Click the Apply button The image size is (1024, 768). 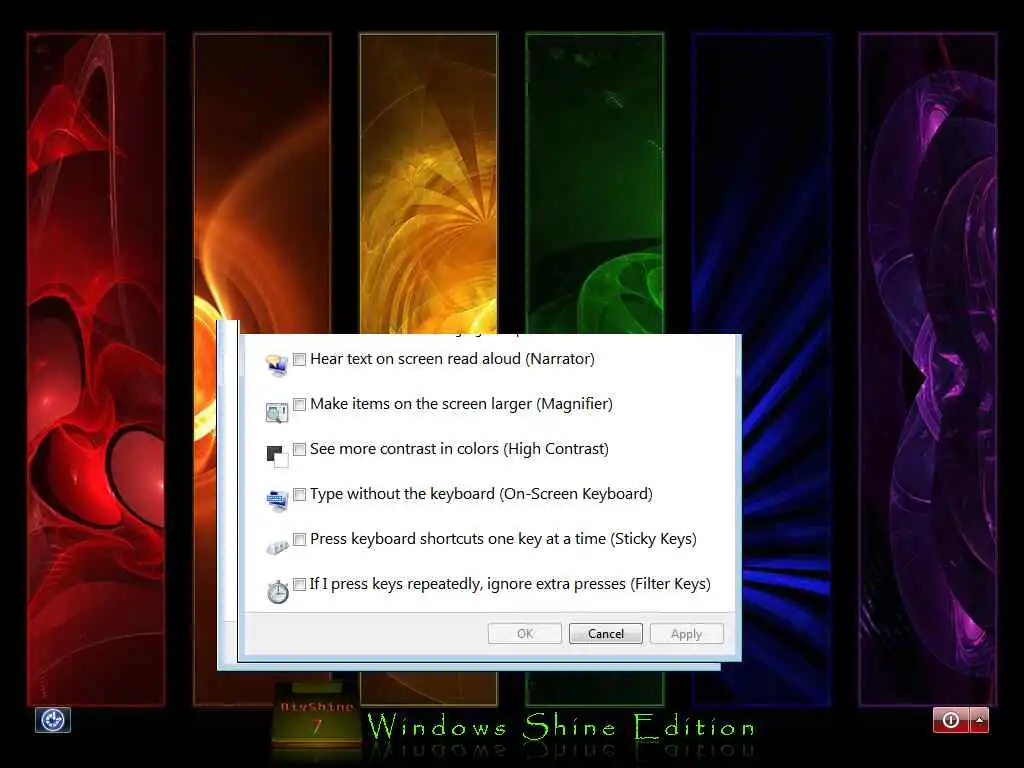[x=686, y=633]
